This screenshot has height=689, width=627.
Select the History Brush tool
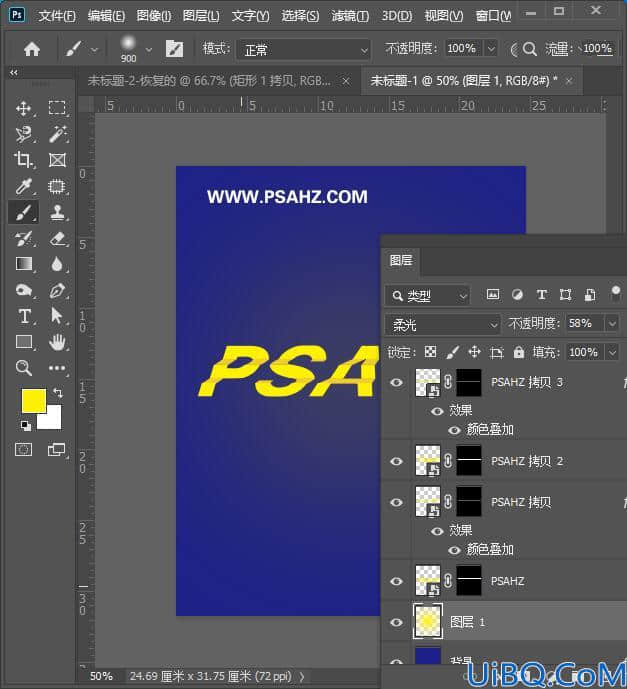(x=23, y=239)
